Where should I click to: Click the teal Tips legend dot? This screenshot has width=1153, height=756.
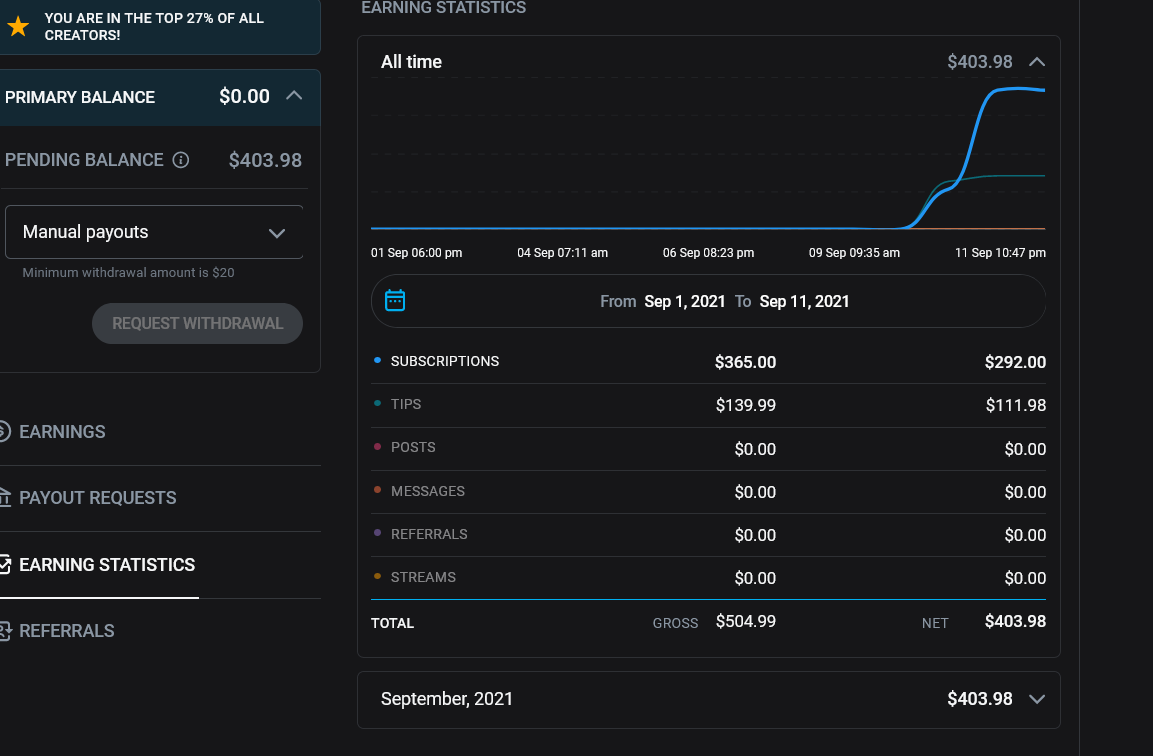[377, 403]
